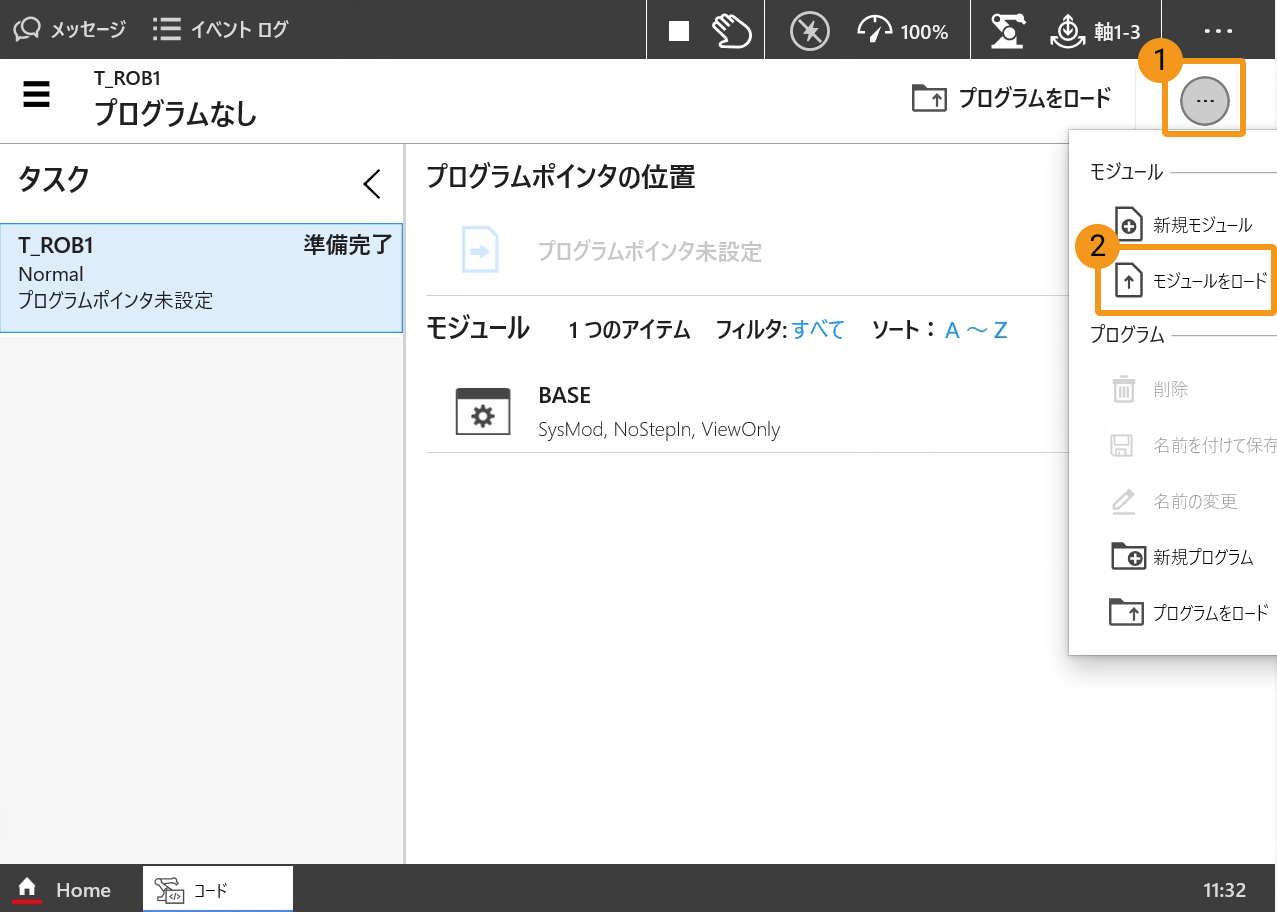Open the hamburger main menu

(37, 96)
